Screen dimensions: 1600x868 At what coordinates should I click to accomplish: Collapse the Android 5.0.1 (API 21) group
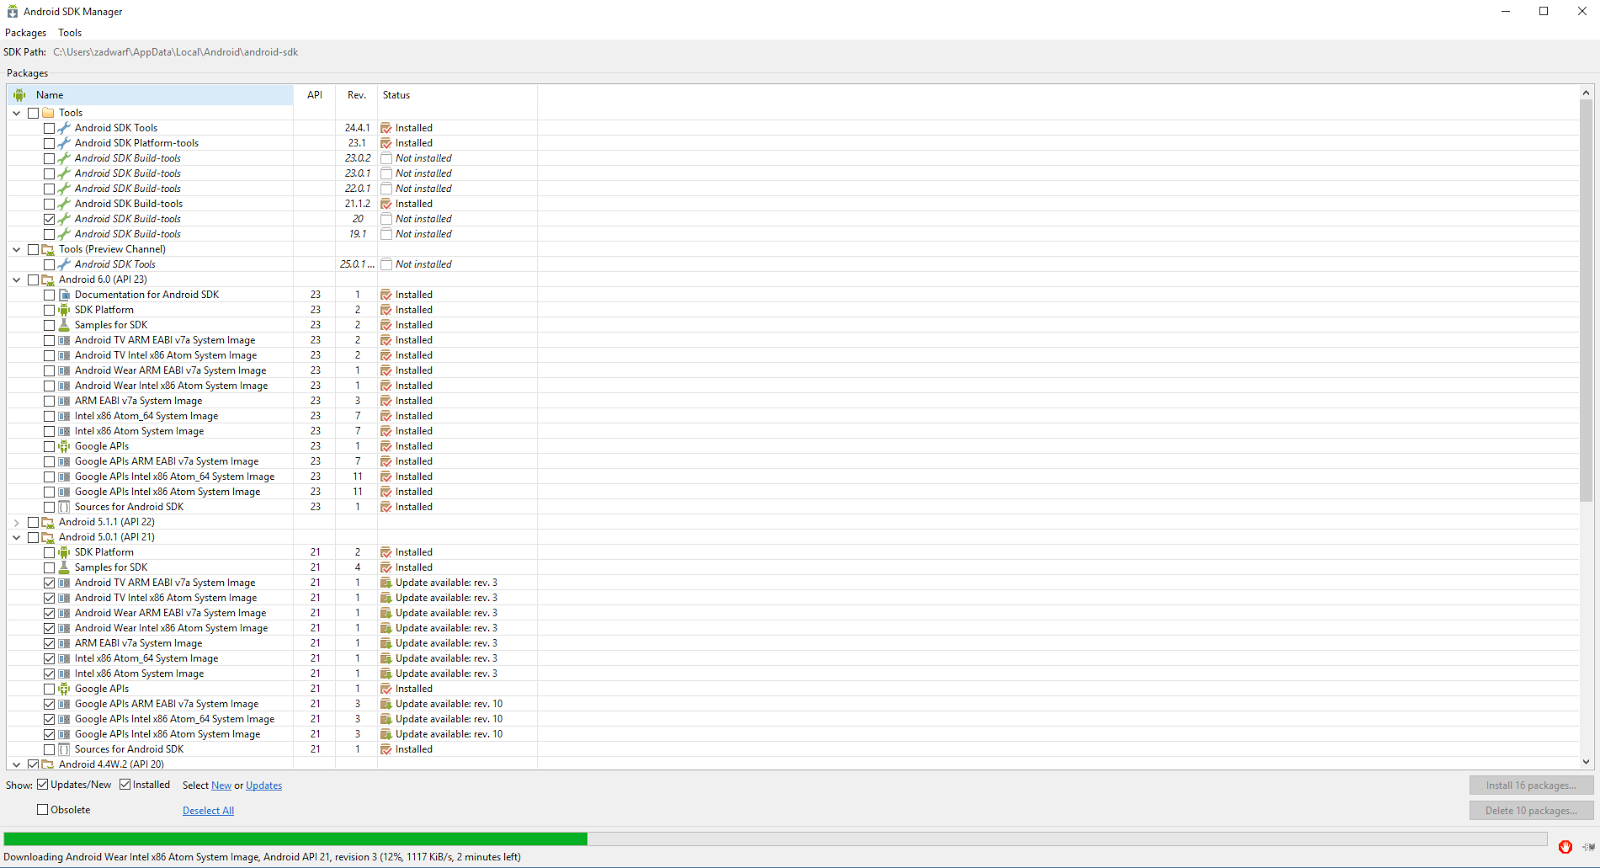tap(16, 537)
